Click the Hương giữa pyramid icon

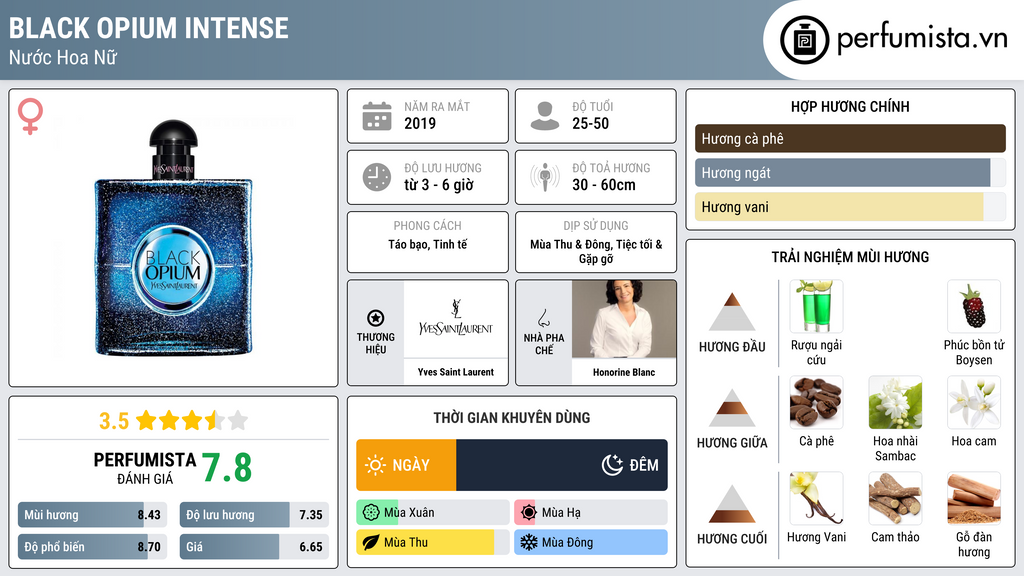[x=732, y=408]
